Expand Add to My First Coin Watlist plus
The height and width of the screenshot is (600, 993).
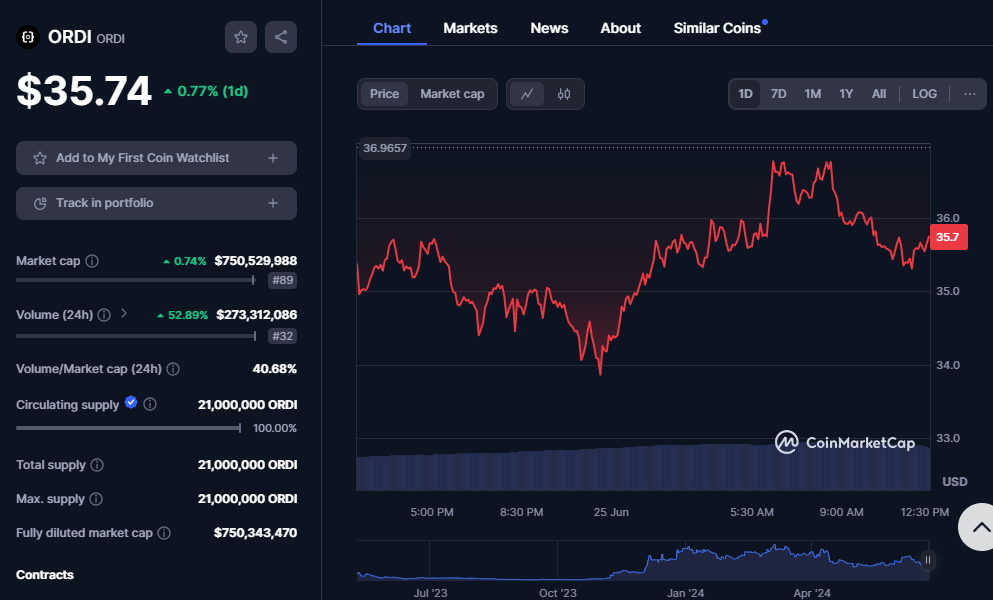273,158
